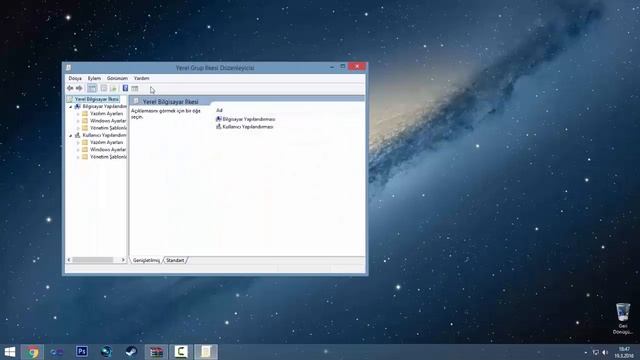
Task: Open the Dosya menu
Action: click(75, 78)
